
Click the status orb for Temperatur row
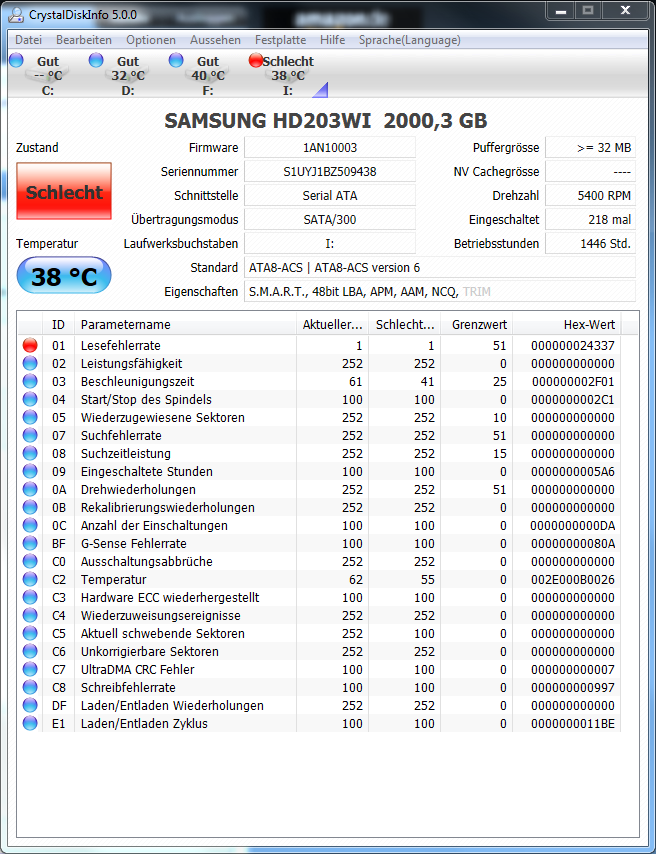pyautogui.click(x=30, y=579)
